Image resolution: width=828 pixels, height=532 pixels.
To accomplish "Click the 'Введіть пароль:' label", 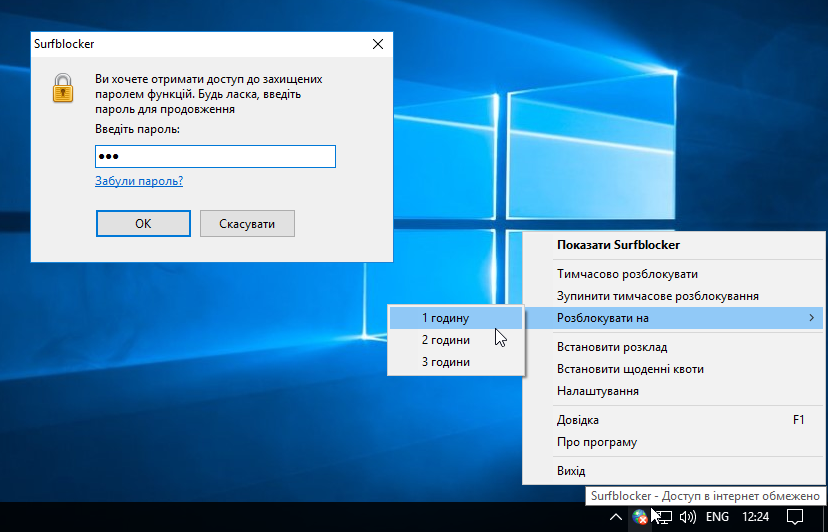I will click(137, 129).
